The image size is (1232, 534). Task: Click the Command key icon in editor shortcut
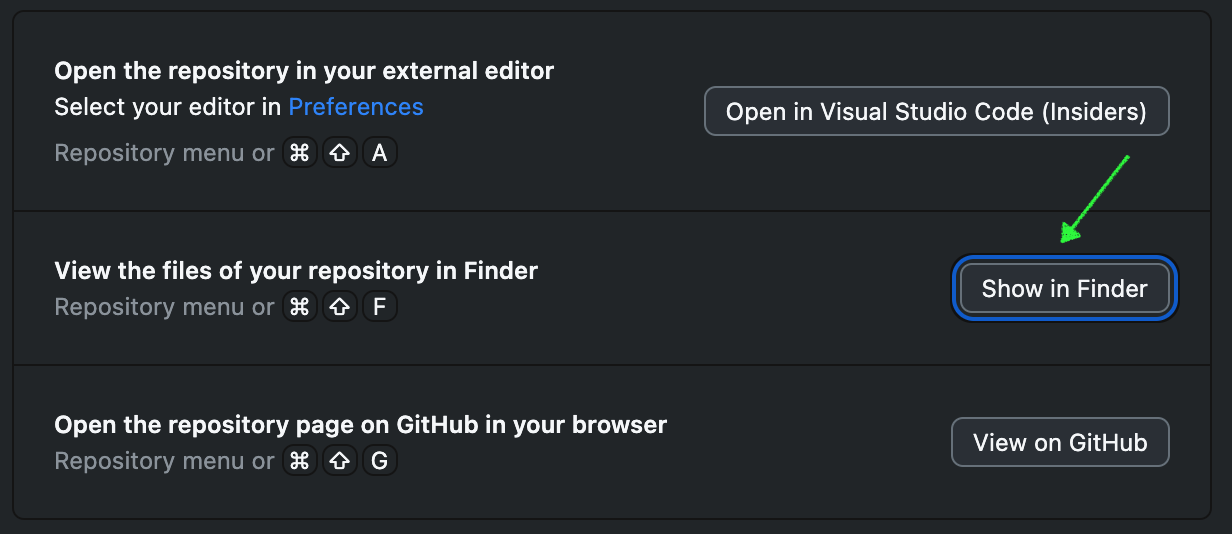point(299,153)
